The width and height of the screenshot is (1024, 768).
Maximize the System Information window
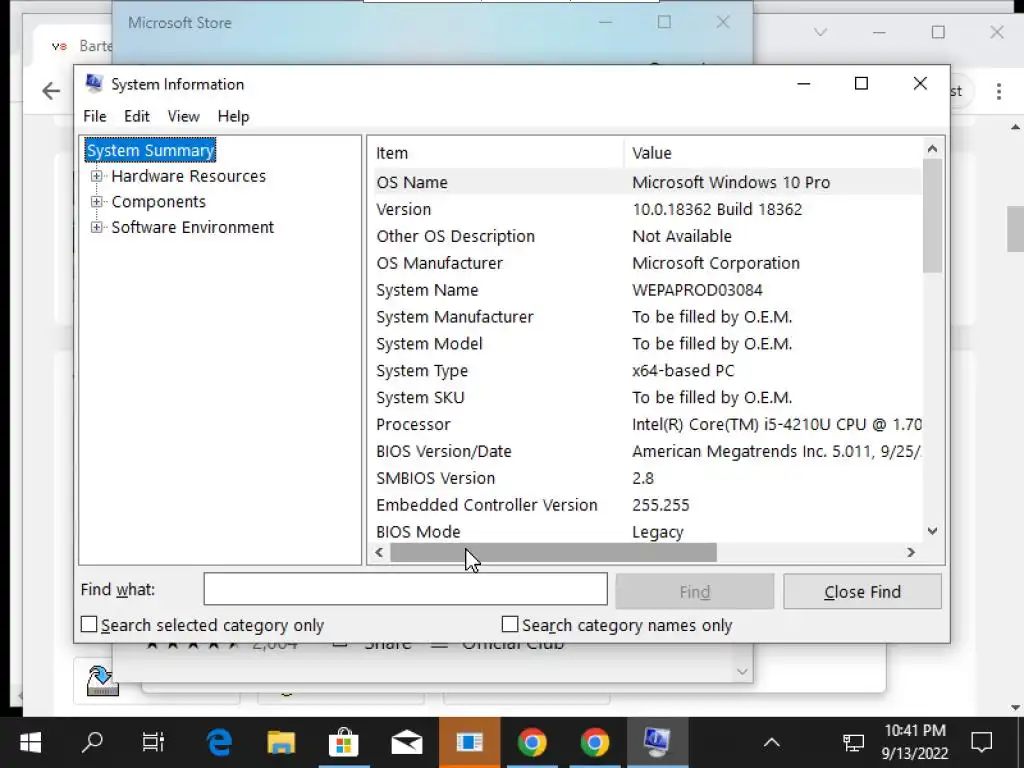(861, 84)
